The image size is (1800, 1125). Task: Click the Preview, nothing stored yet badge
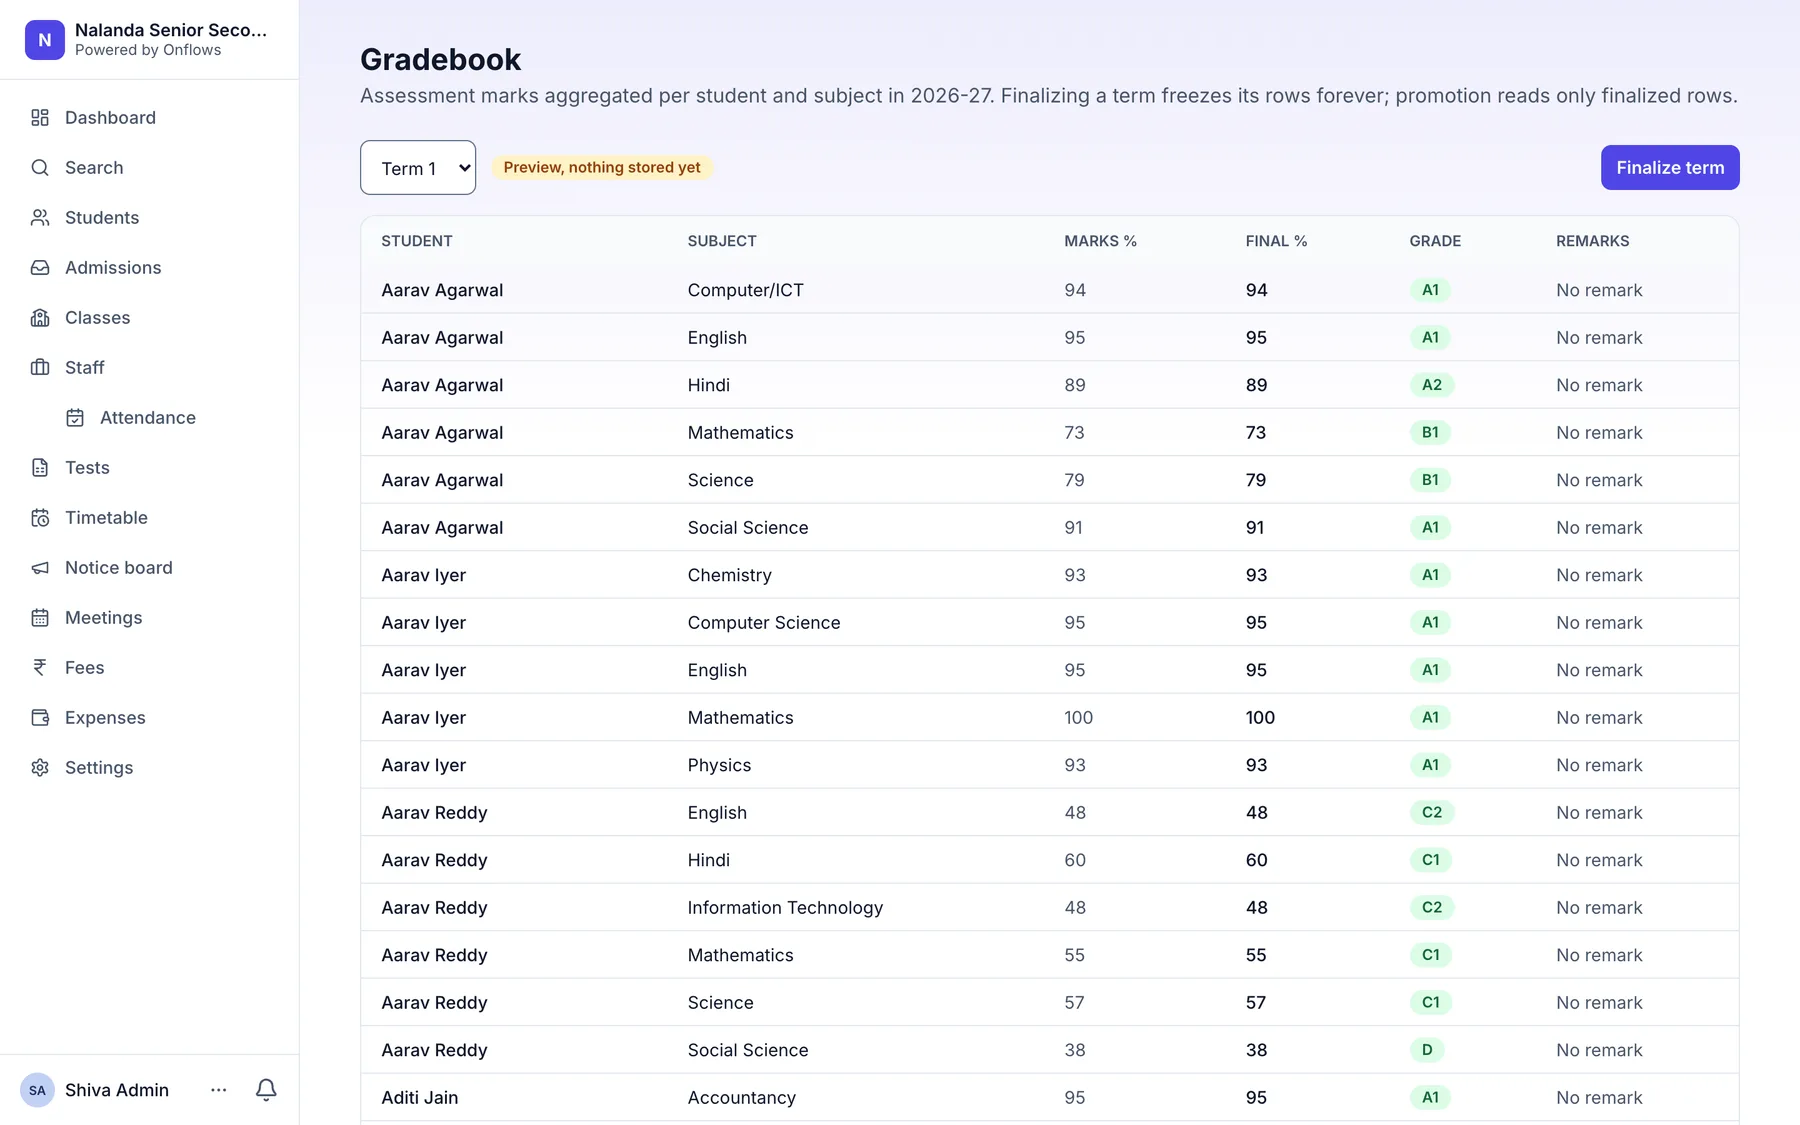point(602,168)
